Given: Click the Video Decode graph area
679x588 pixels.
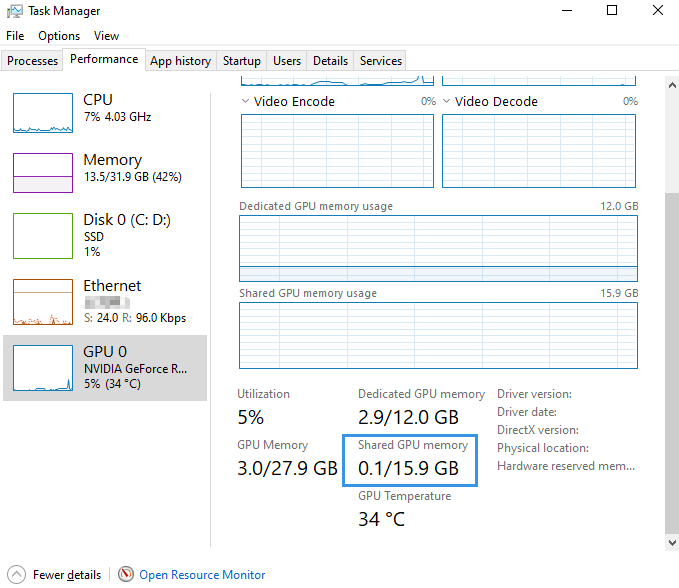Looking at the screenshot, I should click(x=539, y=151).
